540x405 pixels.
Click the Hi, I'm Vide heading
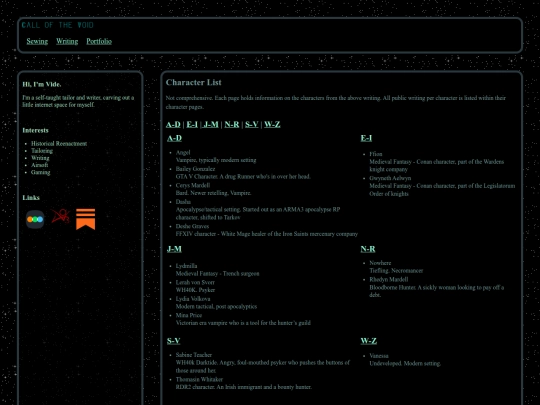pyautogui.click(x=42, y=84)
